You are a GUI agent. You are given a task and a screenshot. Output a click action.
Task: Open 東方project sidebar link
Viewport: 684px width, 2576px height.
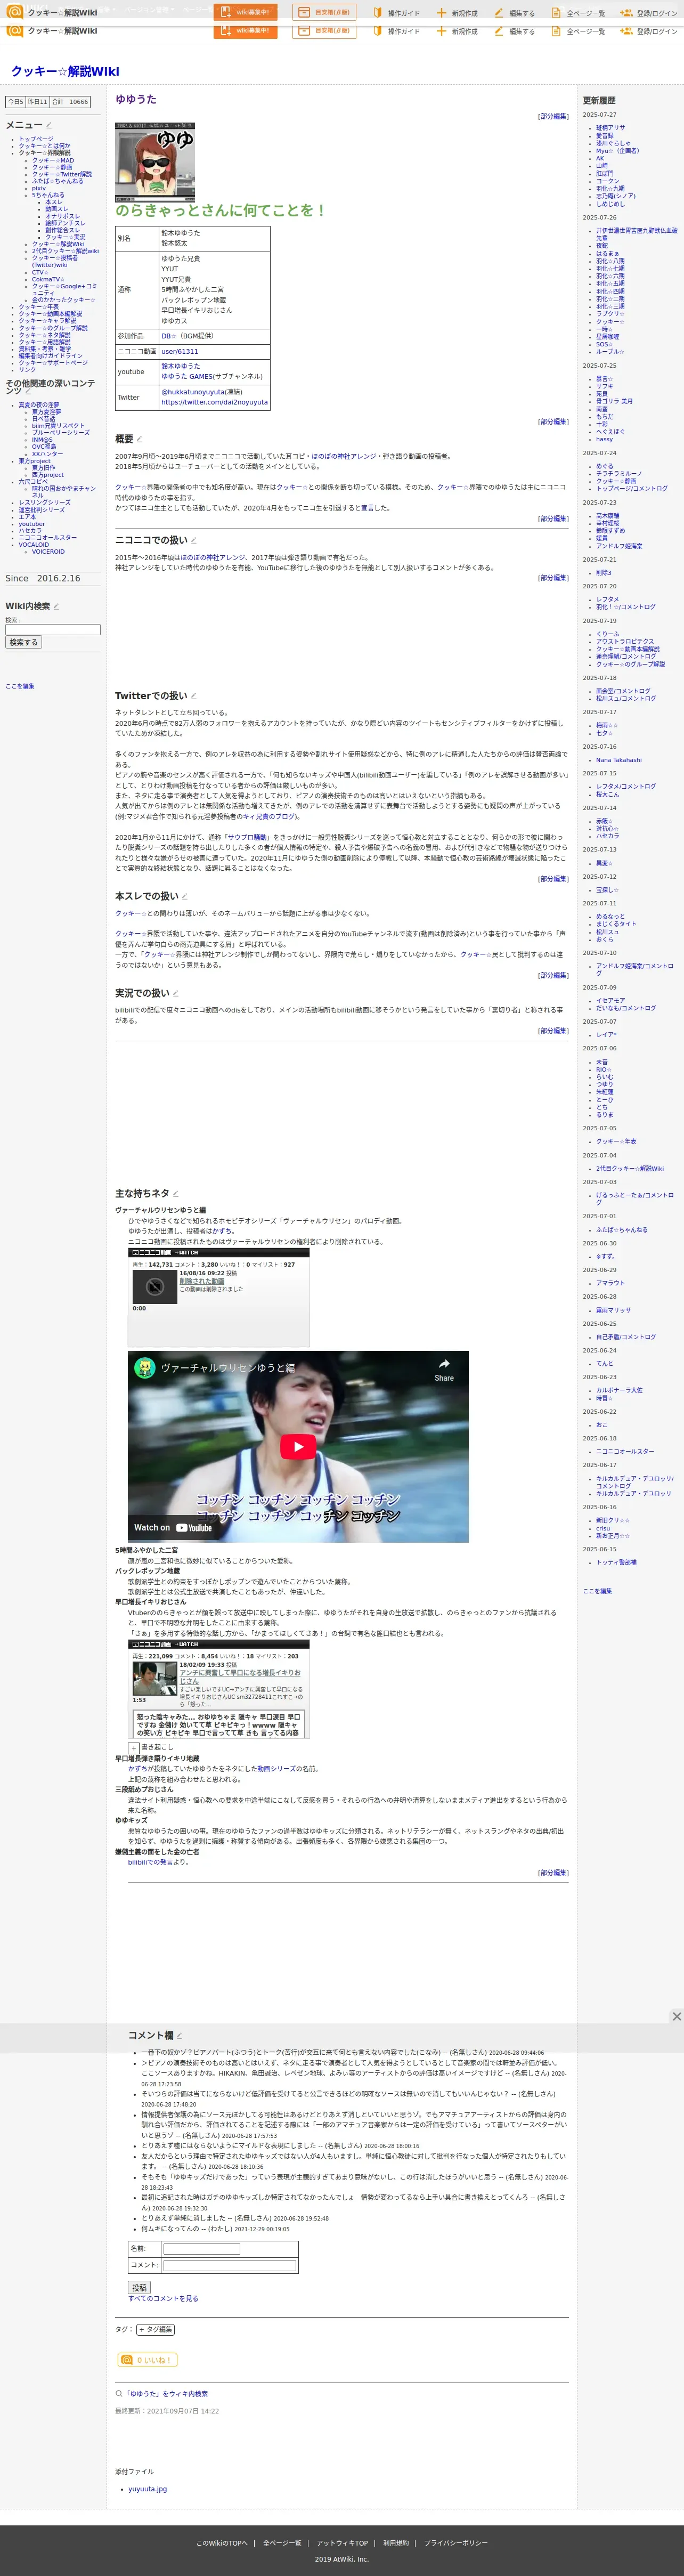(x=35, y=461)
